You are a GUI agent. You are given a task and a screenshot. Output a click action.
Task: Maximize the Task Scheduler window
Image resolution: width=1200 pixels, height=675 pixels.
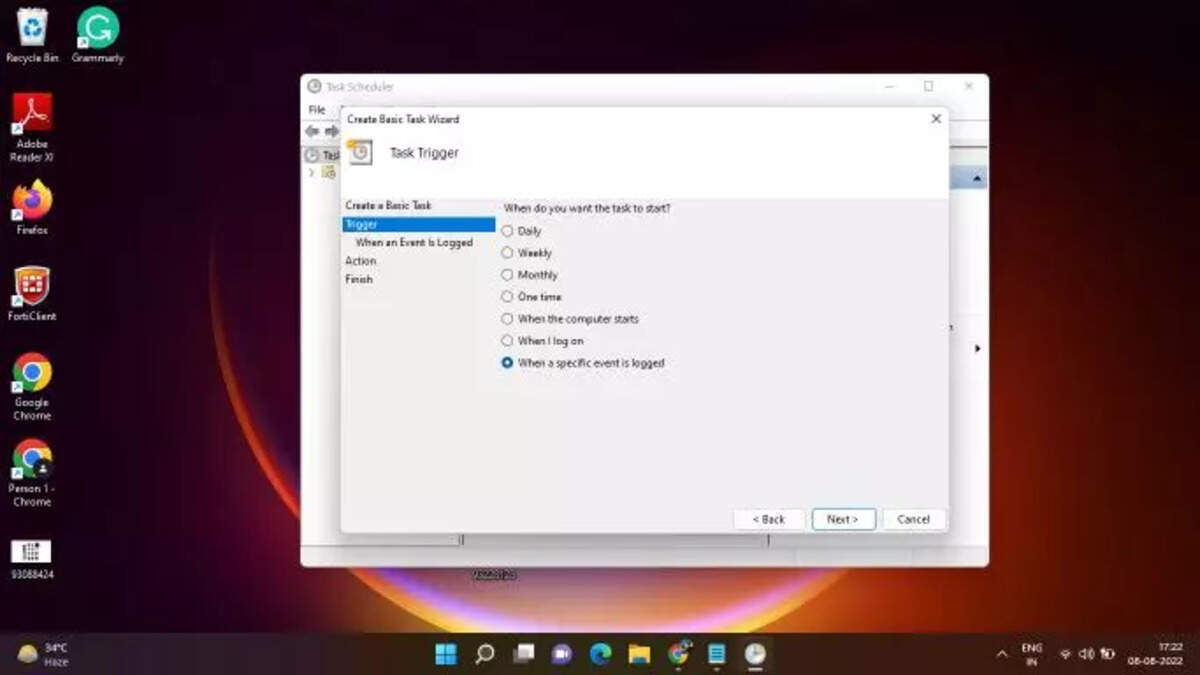[x=929, y=87]
